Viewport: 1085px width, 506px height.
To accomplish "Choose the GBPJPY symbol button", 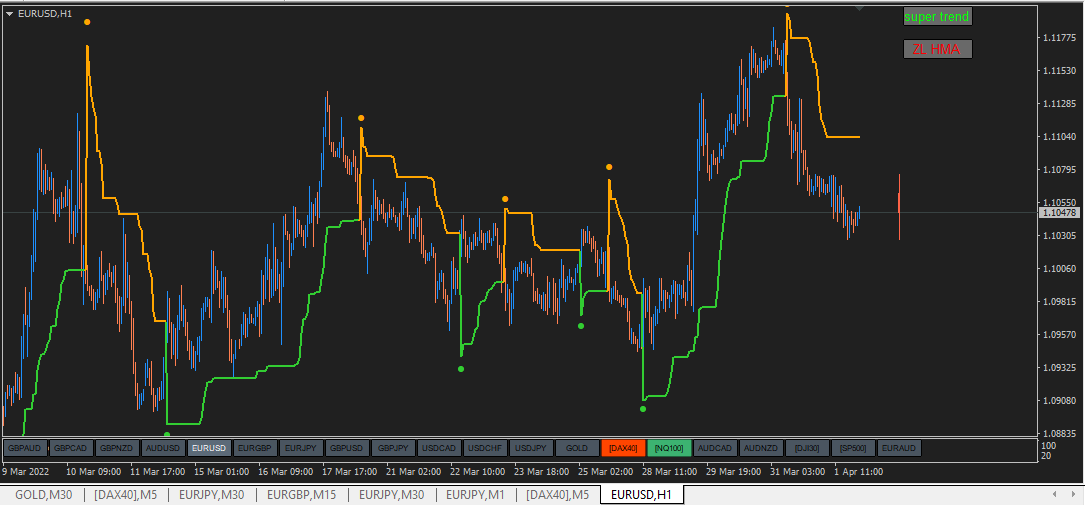I will 393,449.
